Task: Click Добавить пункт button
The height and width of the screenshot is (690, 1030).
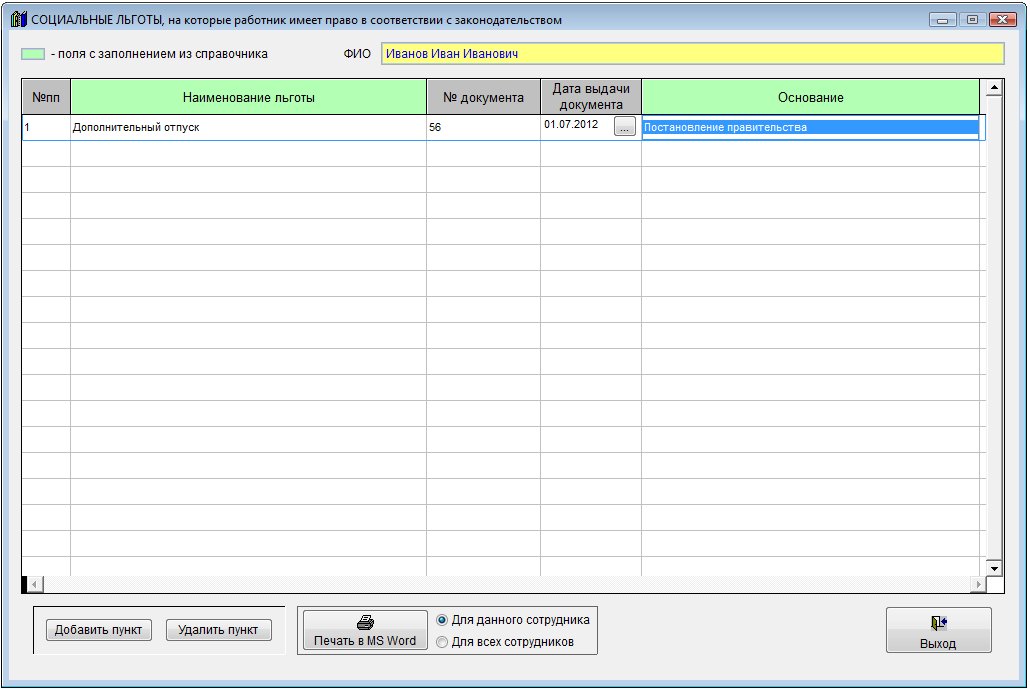Action: coord(99,630)
